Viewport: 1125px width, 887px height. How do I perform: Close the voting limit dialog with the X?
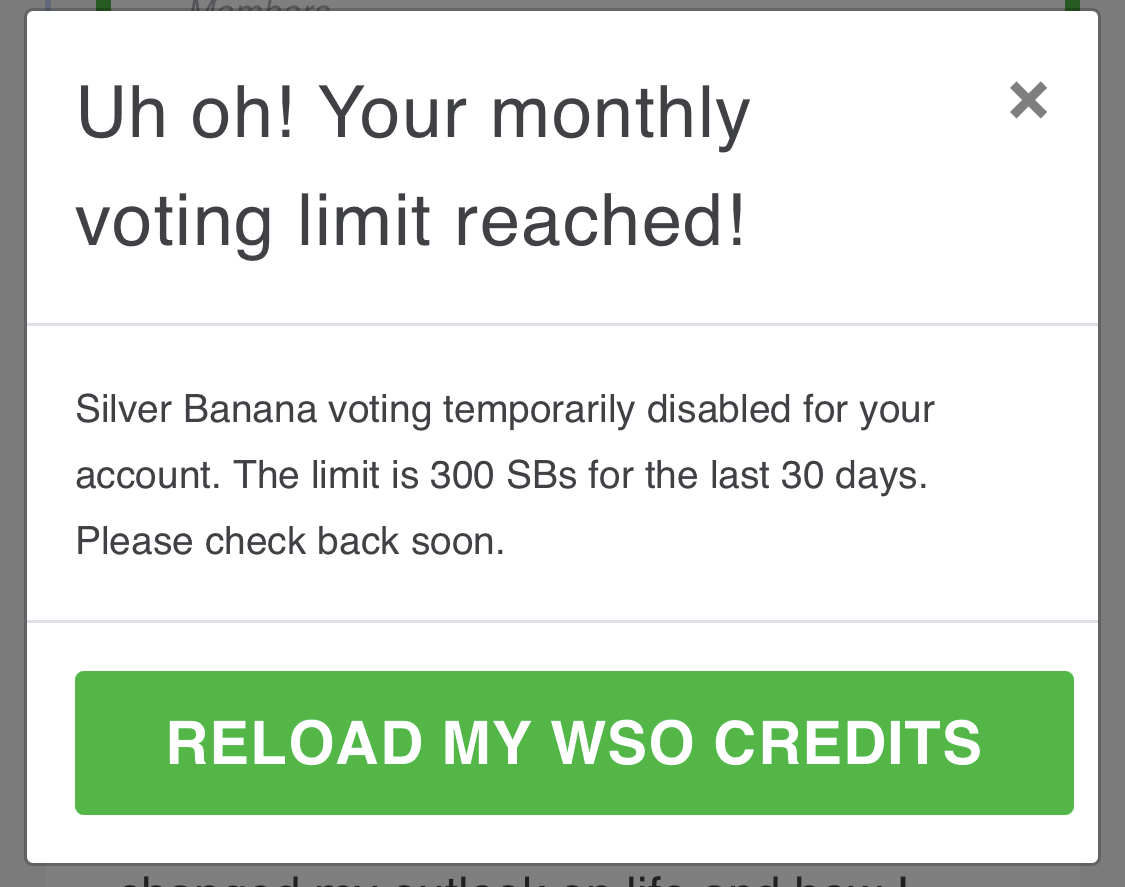pos(1028,100)
